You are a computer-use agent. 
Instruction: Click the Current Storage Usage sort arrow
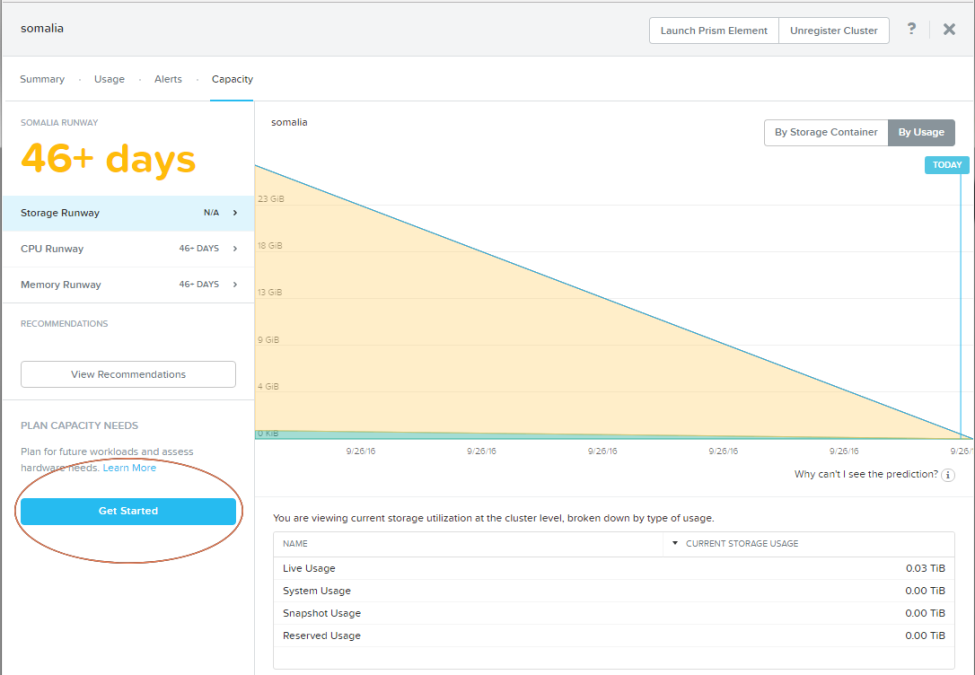675,543
